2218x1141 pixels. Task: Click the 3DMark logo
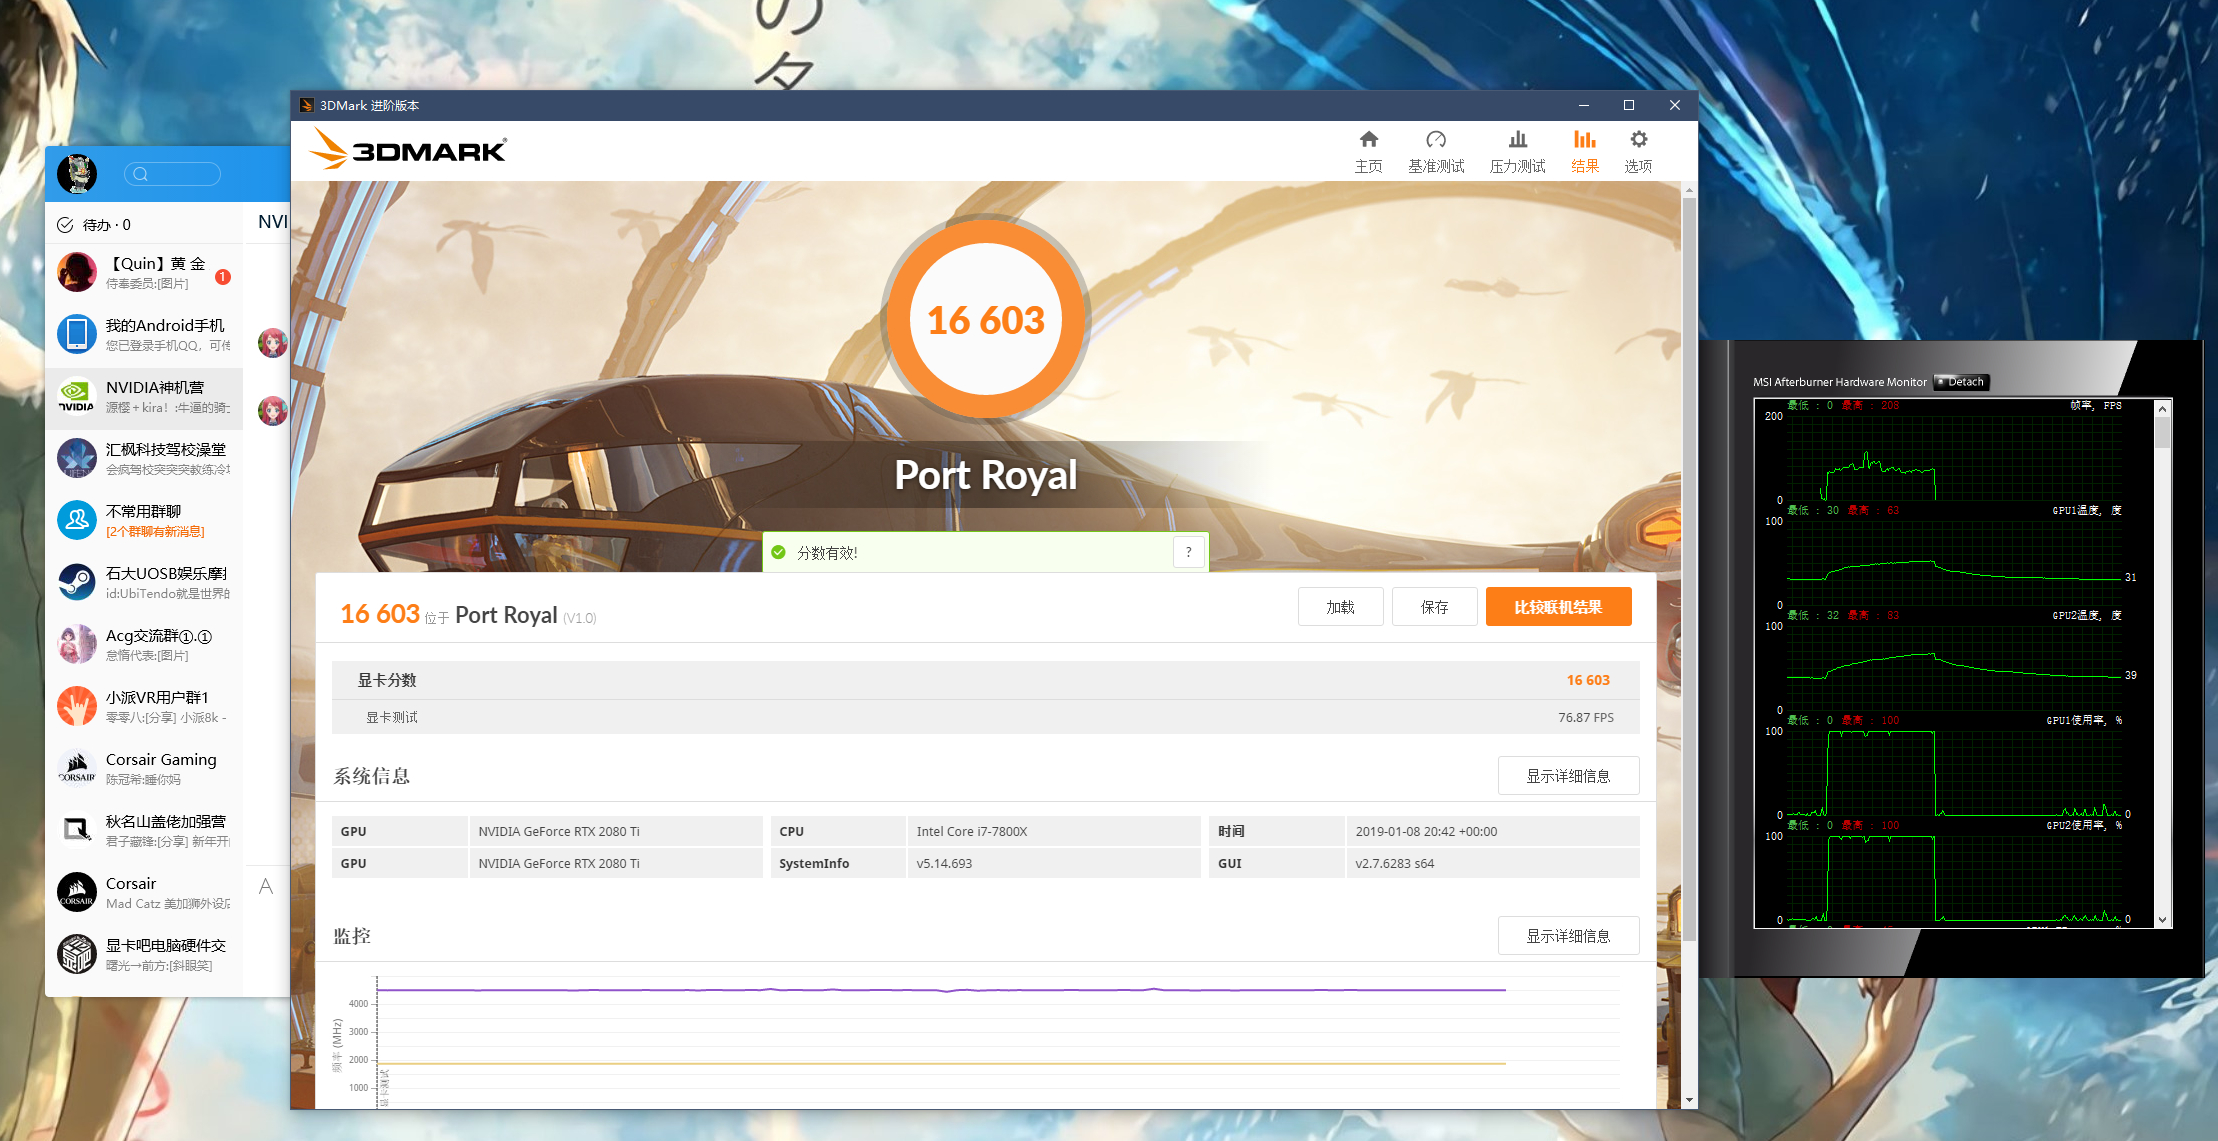pos(408,150)
